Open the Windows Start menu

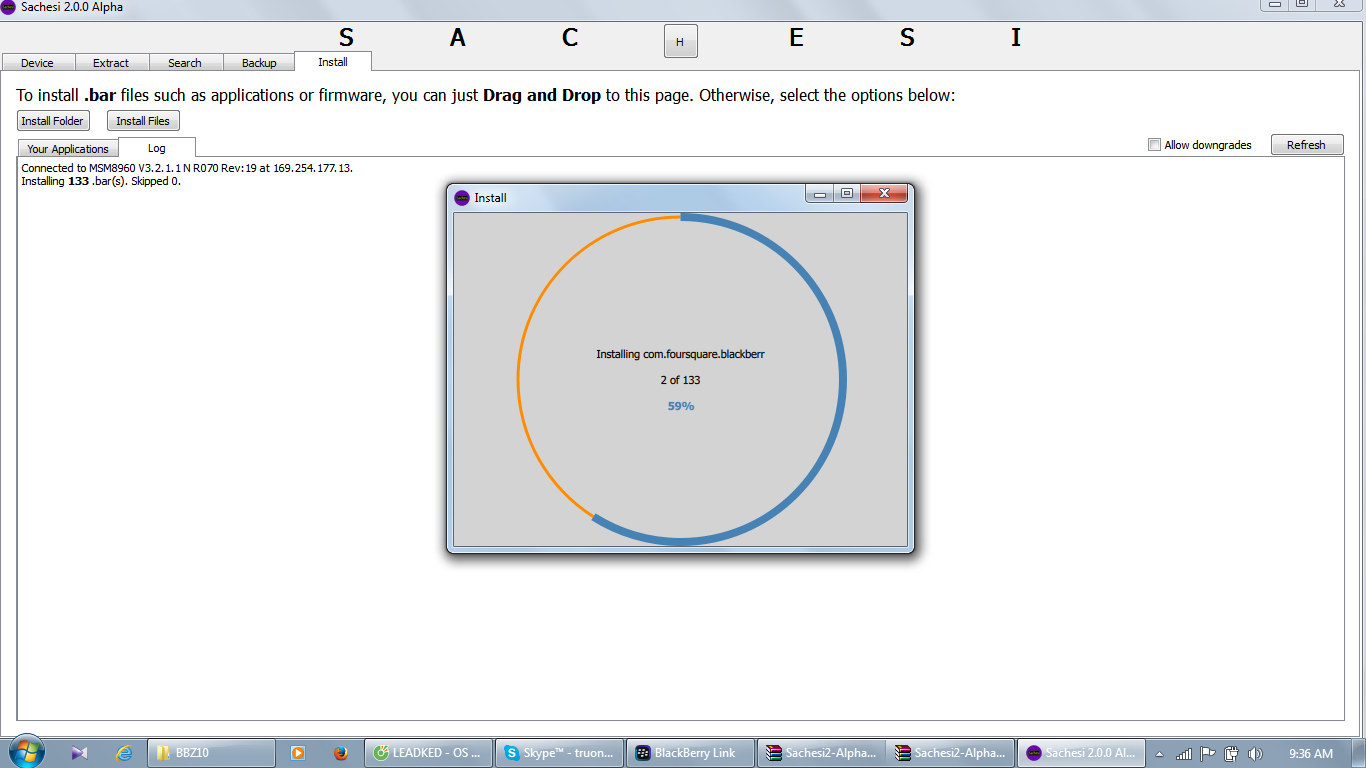pyautogui.click(x=26, y=752)
